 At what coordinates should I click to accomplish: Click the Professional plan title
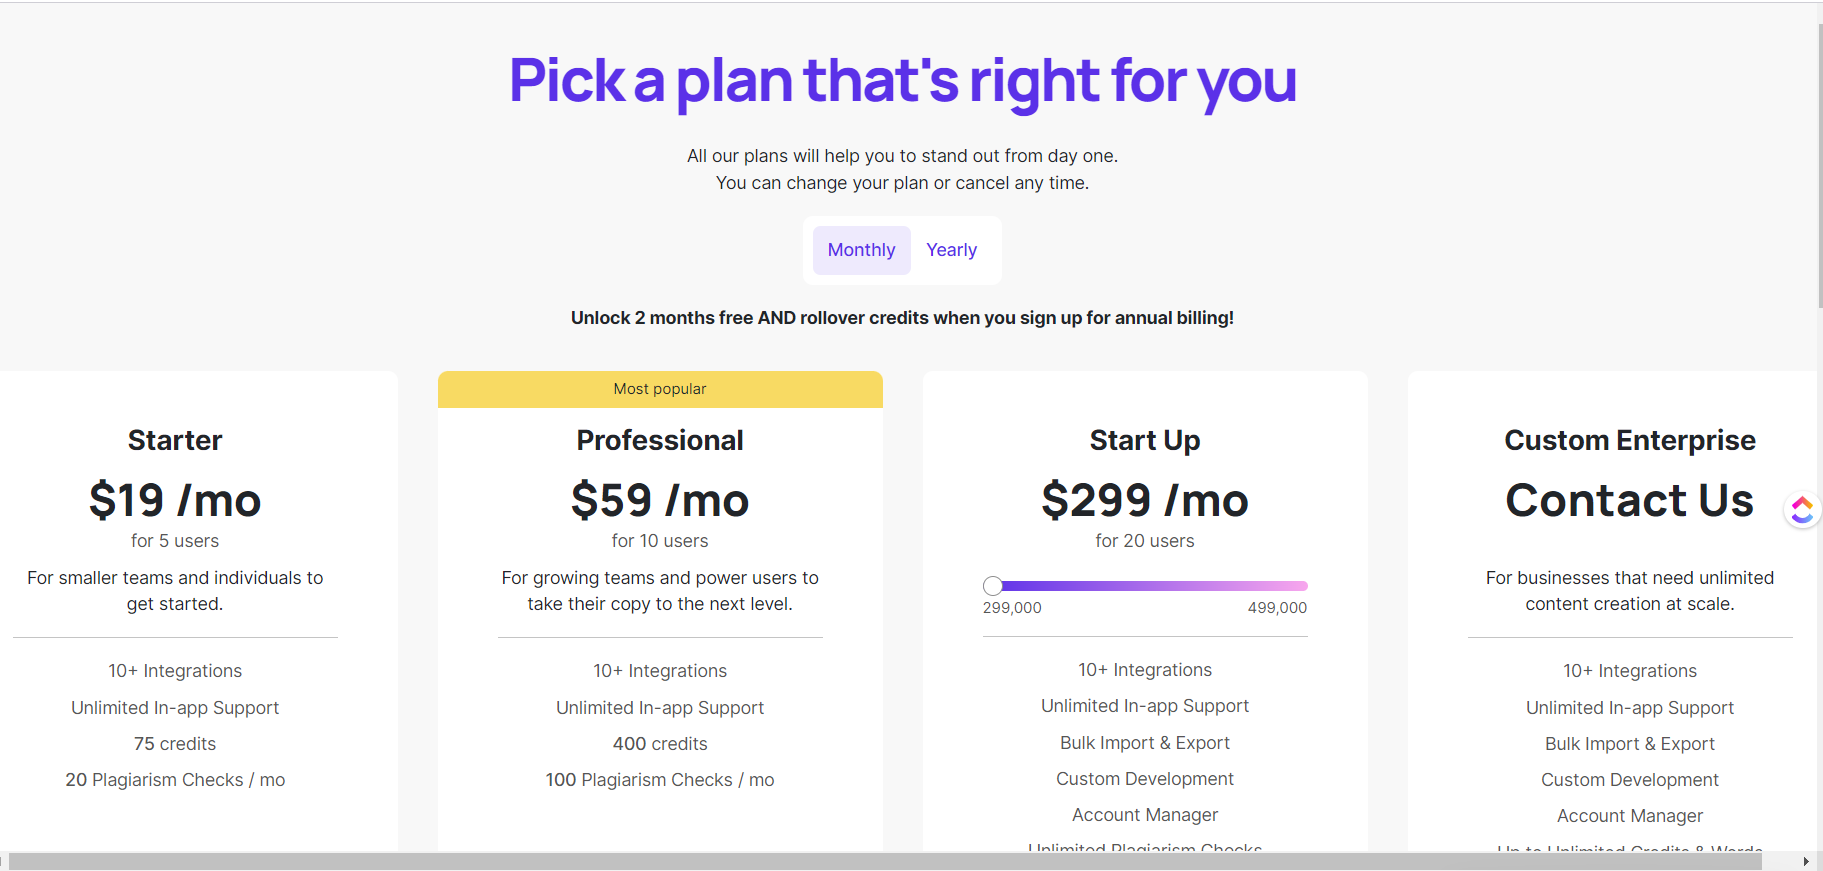(660, 440)
